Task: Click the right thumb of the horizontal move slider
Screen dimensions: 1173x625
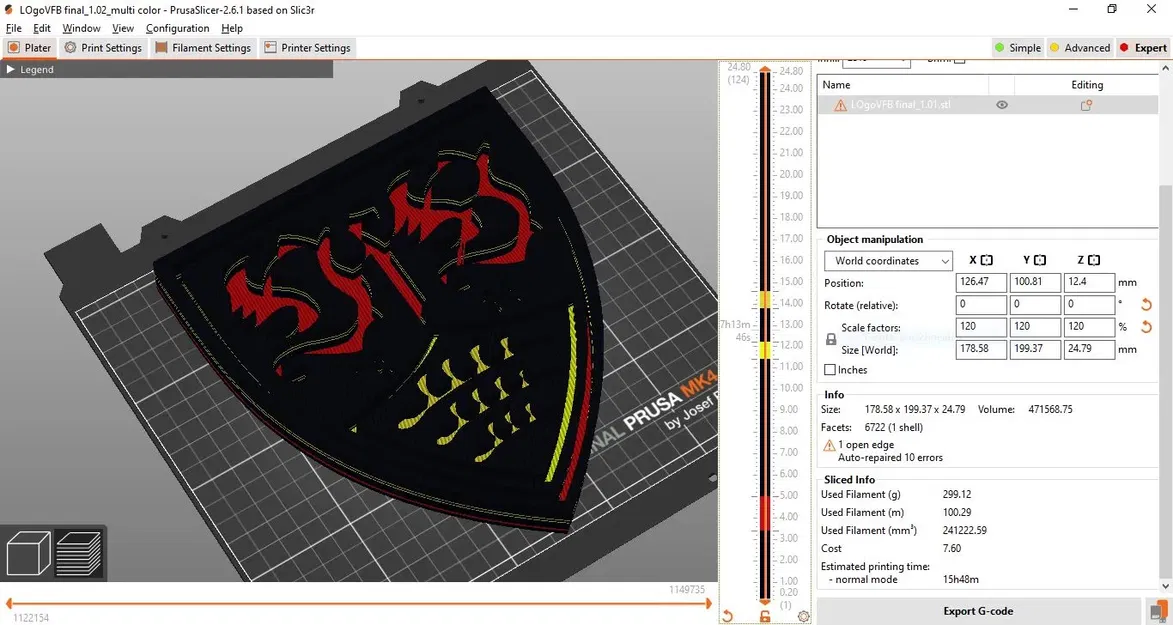Action: (x=708, y=603)
